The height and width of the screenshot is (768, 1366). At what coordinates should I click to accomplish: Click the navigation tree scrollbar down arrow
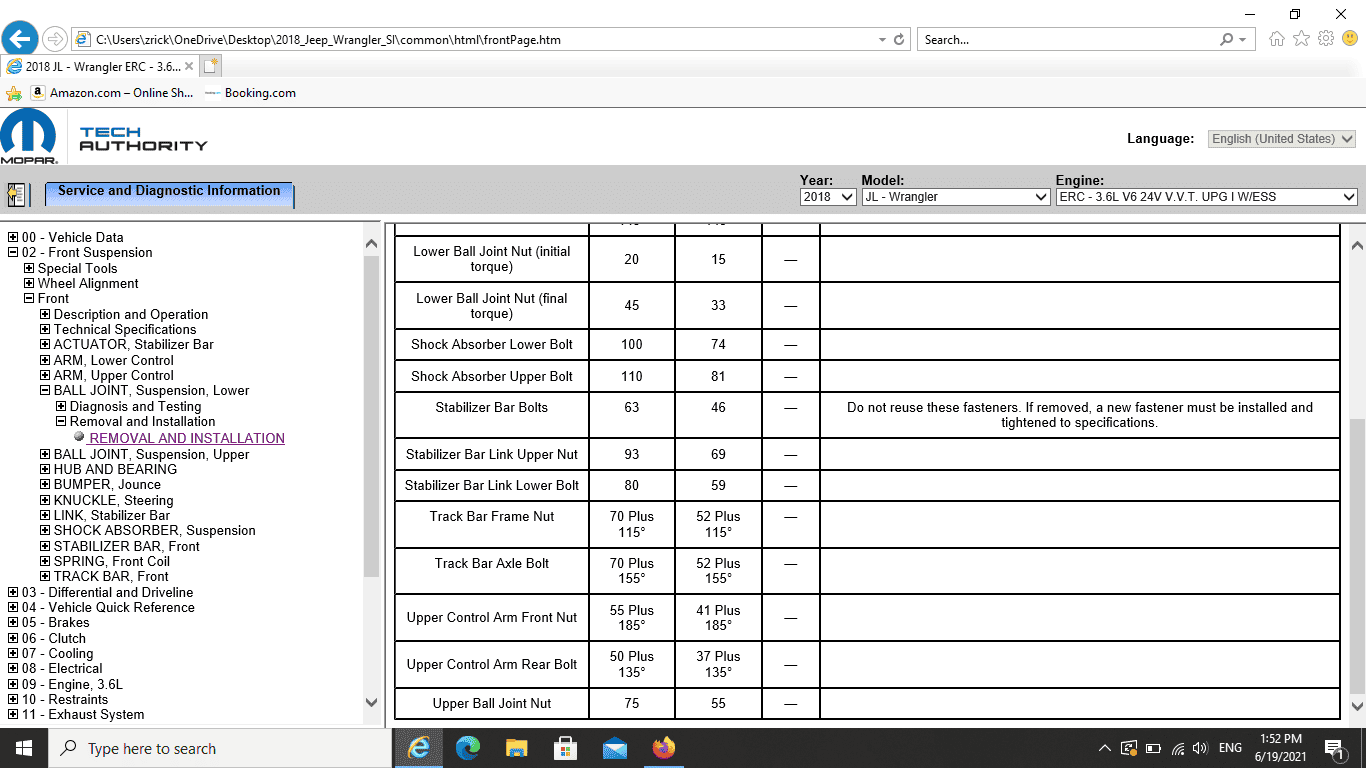pos(372,703)
